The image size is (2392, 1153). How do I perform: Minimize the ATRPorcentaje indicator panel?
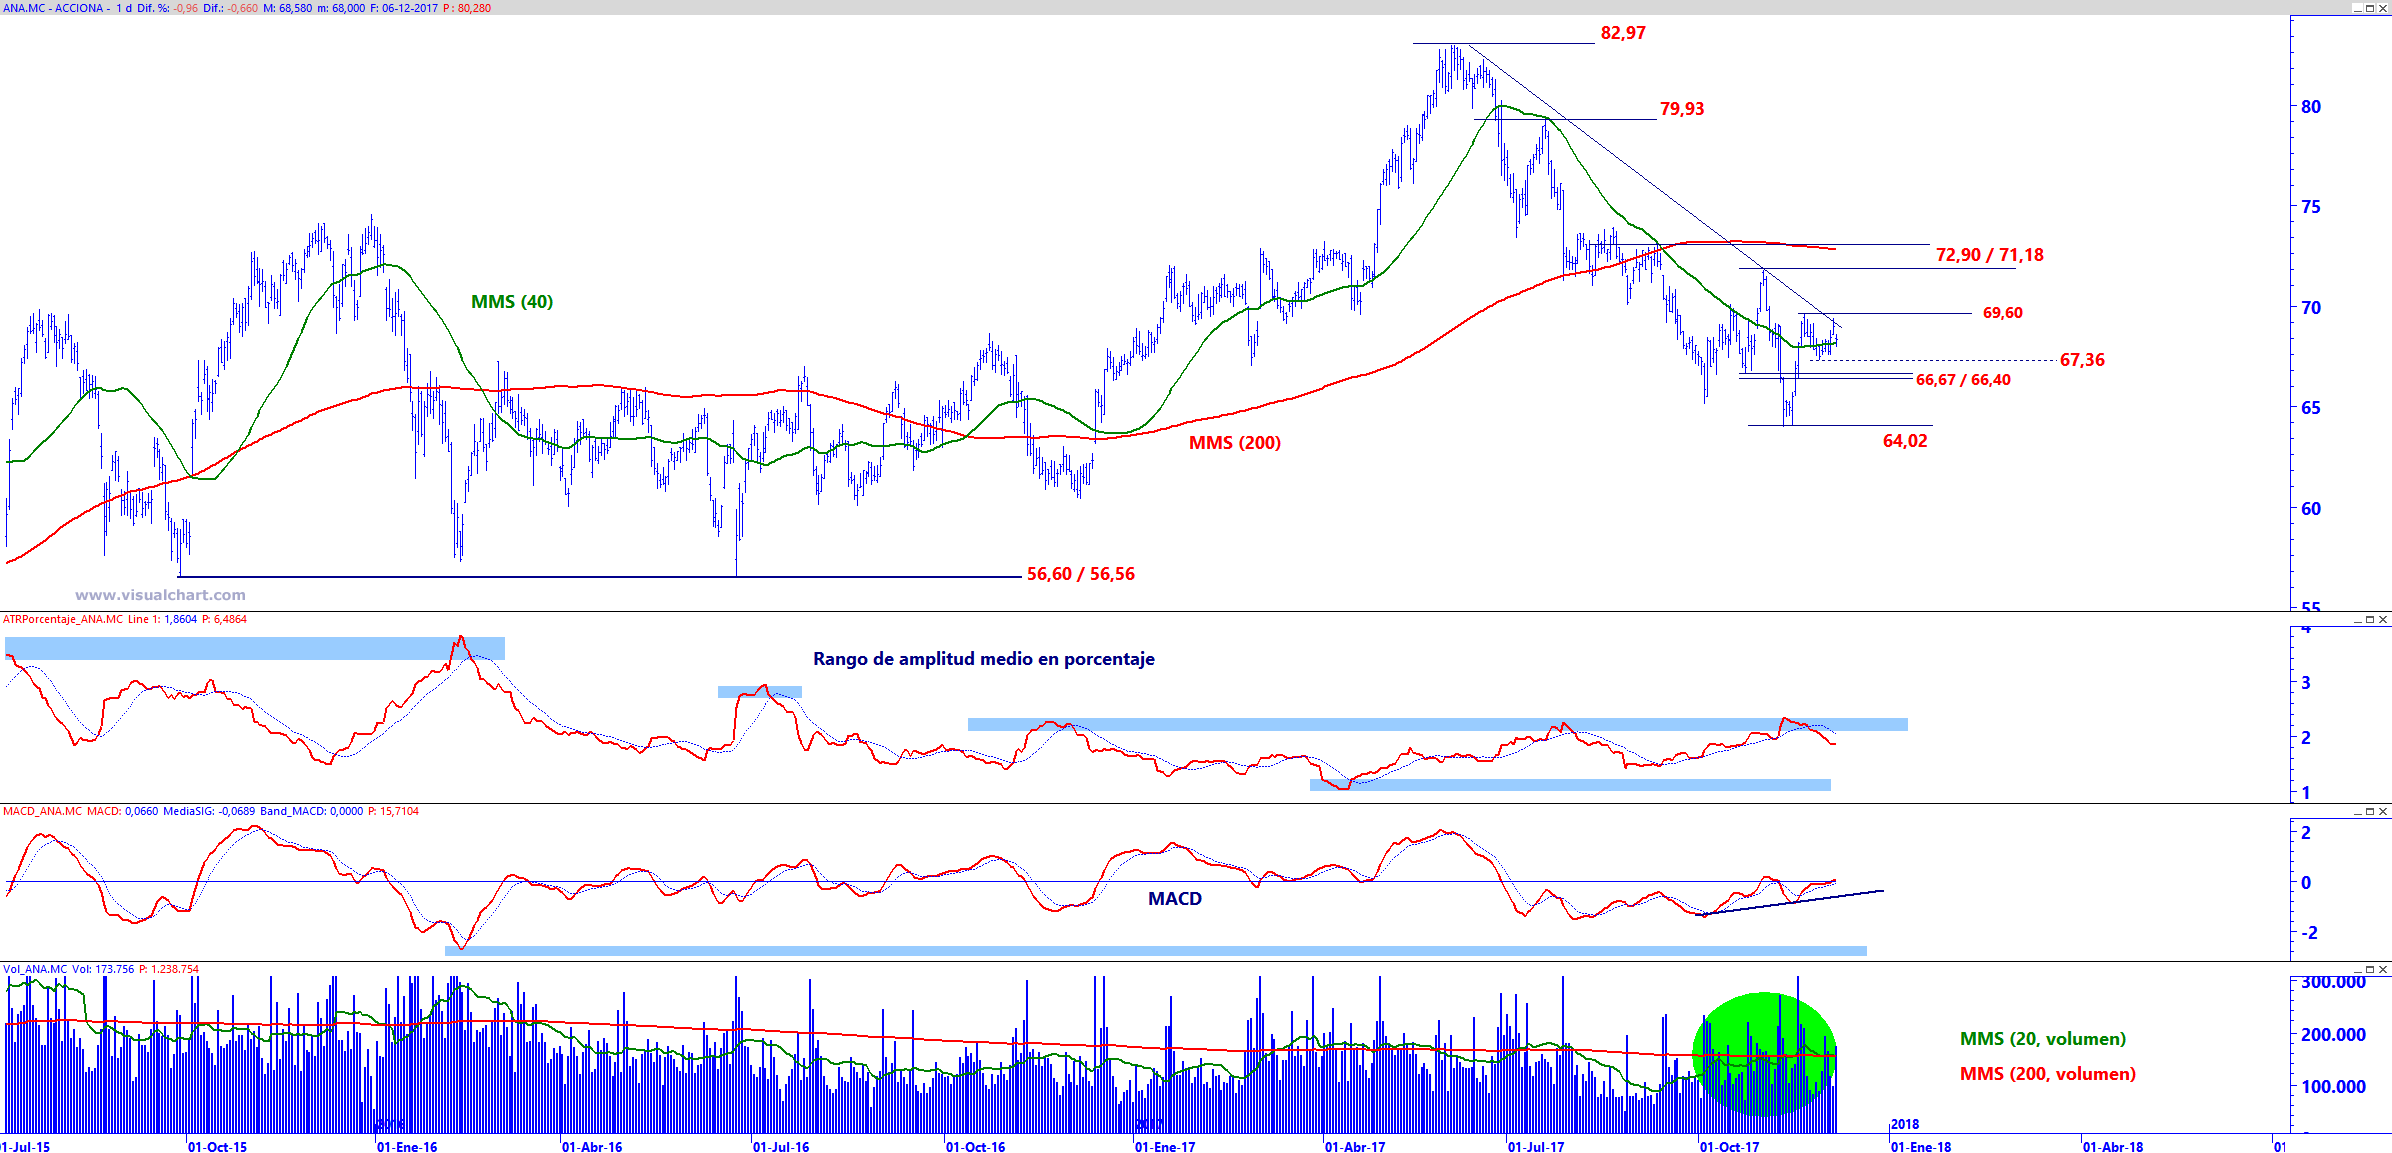coord(2357,620)
